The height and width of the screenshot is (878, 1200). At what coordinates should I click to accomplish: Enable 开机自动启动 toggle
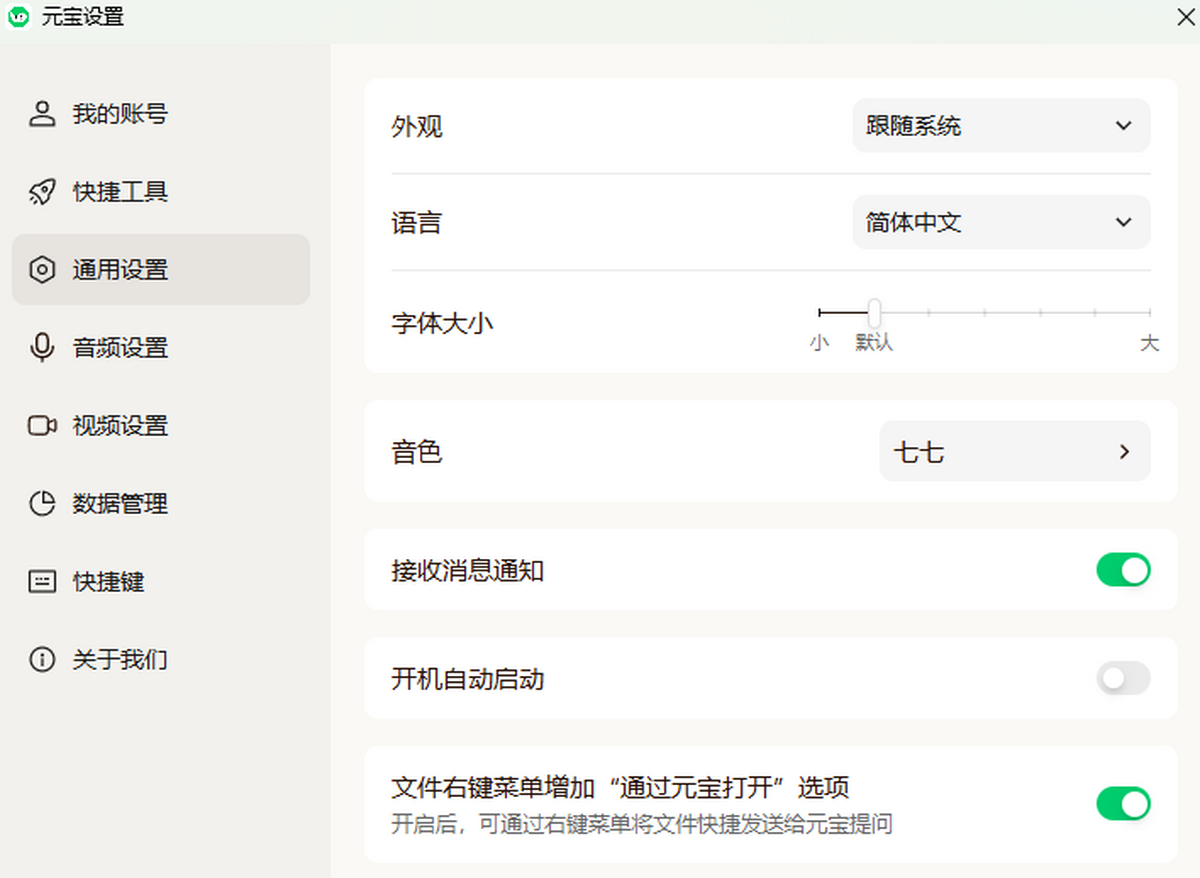[x=1123, y=679]
